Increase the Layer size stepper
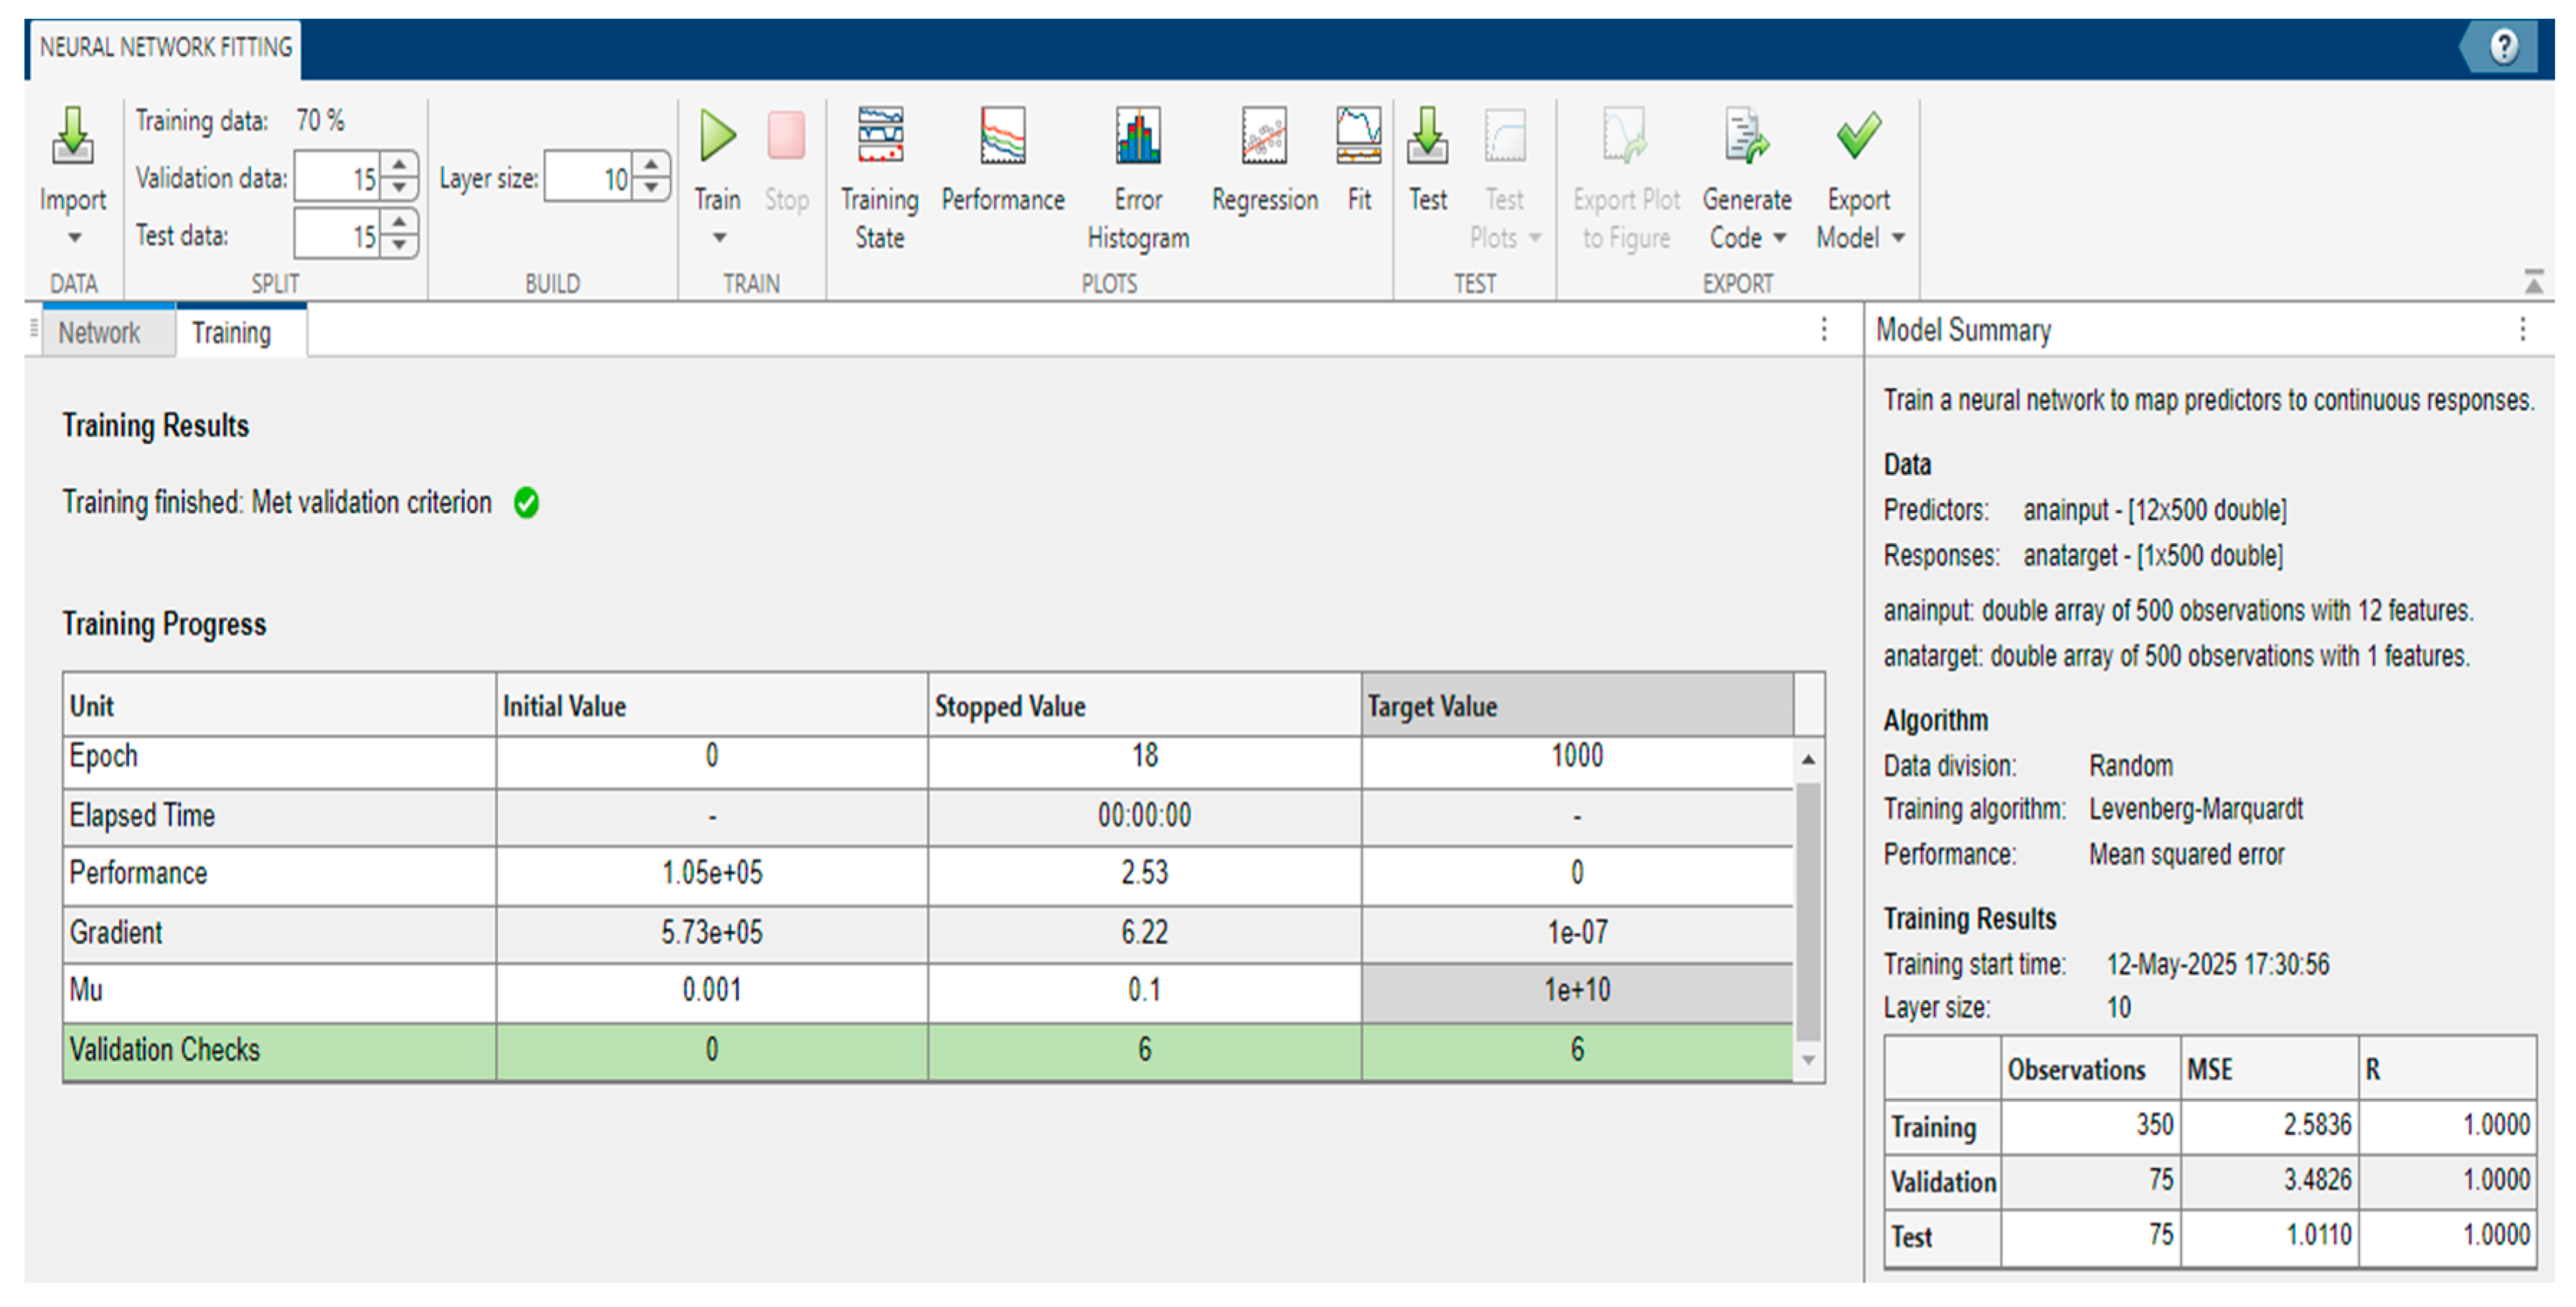 652,166
